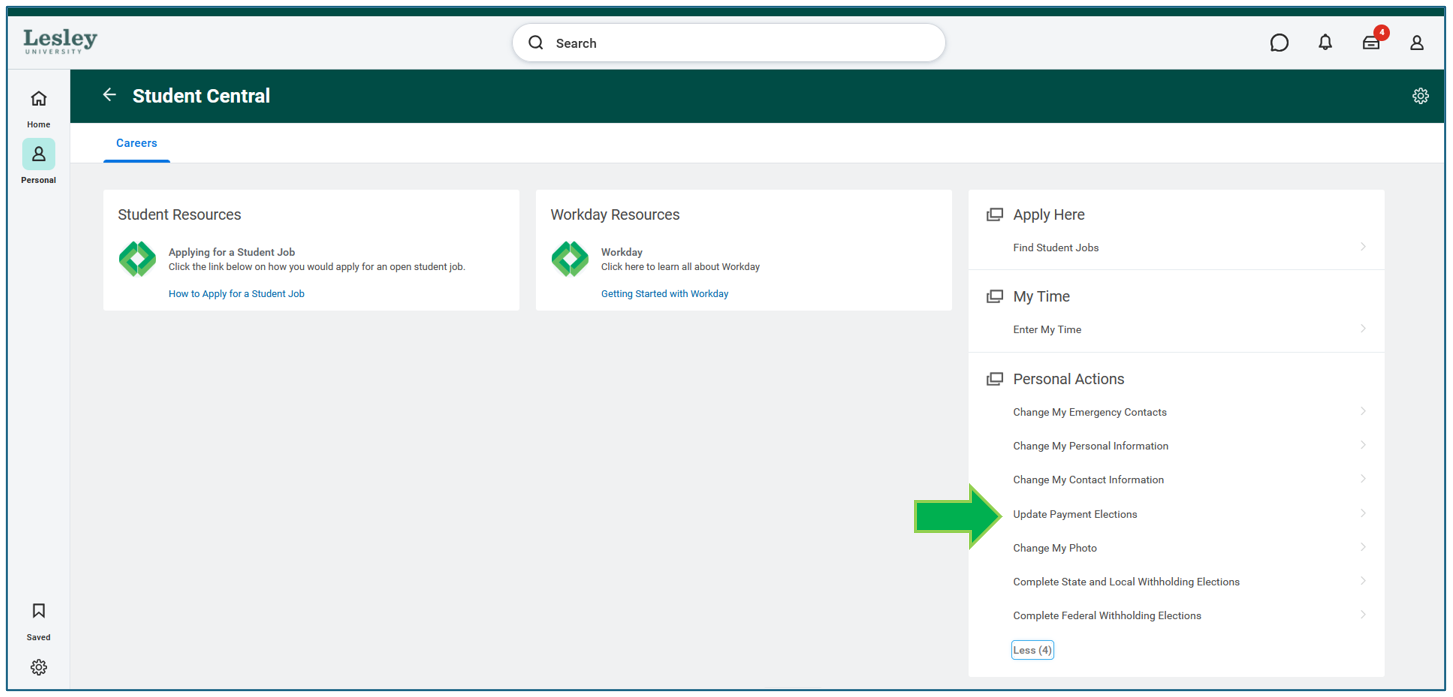Click the My Time heading
This screenshot has width=1453, height=697.
coord(1041,297)
